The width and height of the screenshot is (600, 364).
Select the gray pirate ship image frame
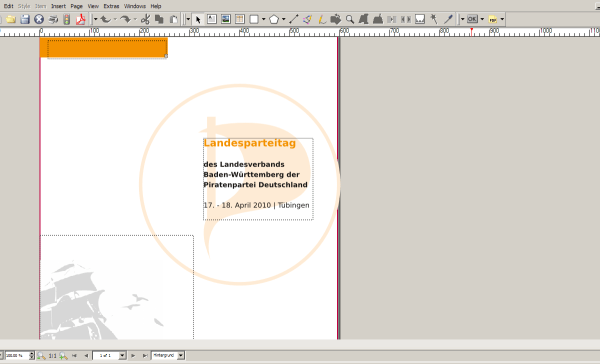point(117,287)
